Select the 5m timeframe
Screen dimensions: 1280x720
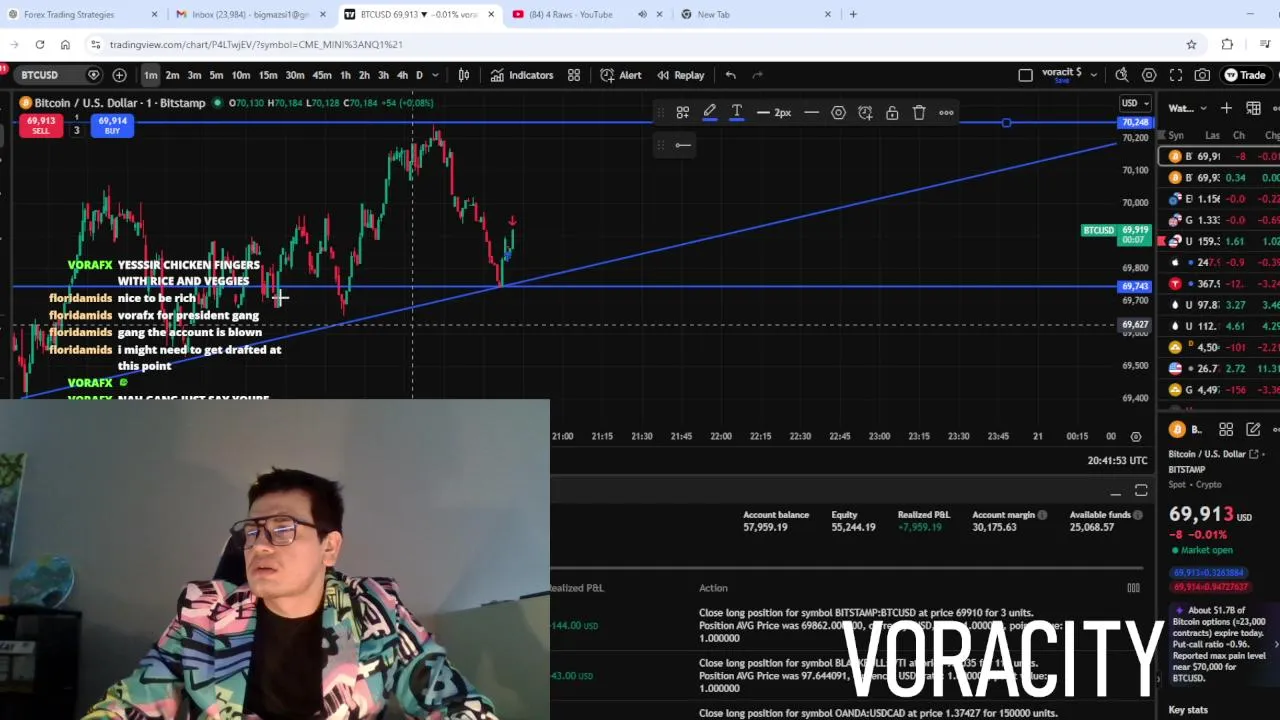click(216, 75)
